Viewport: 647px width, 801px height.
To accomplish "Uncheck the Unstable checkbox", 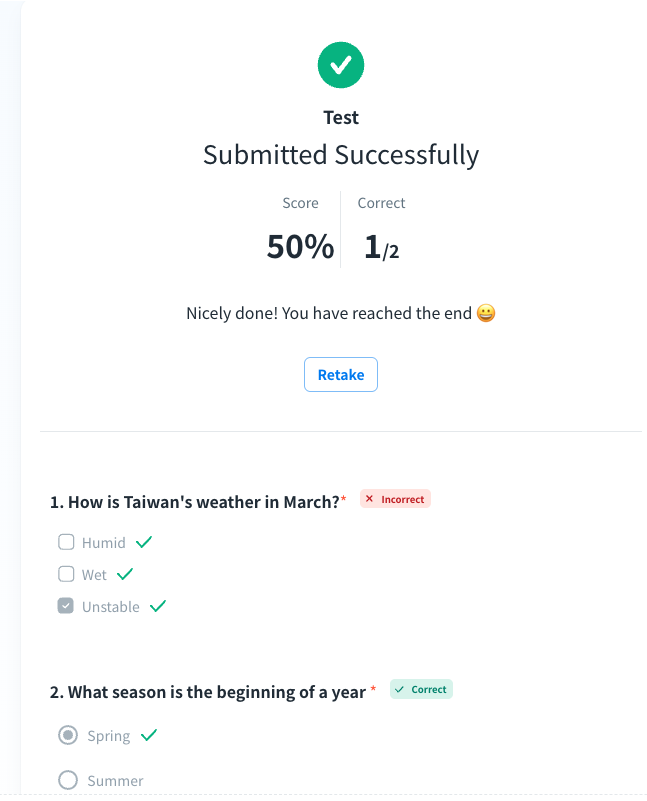I will tap(66, 606).
